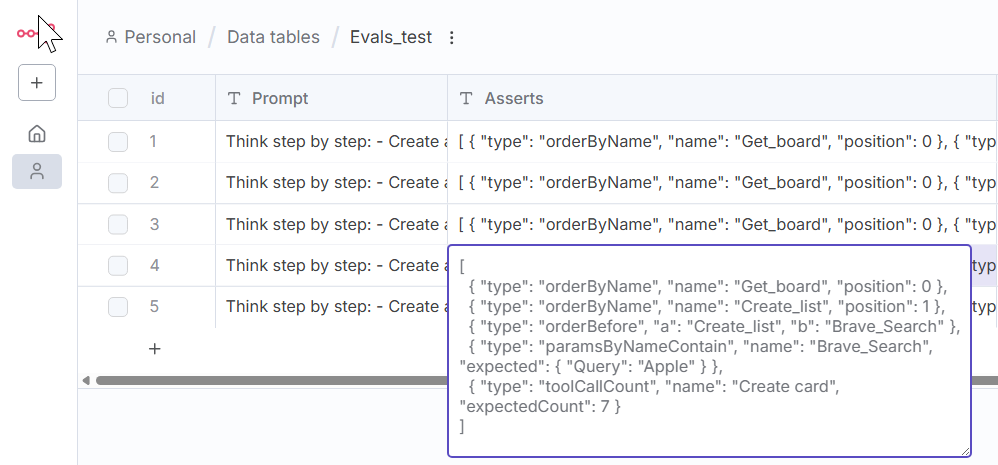Click the Prompt column header
The width and height of the screenshot is (998, 465).
coord(280,98)
